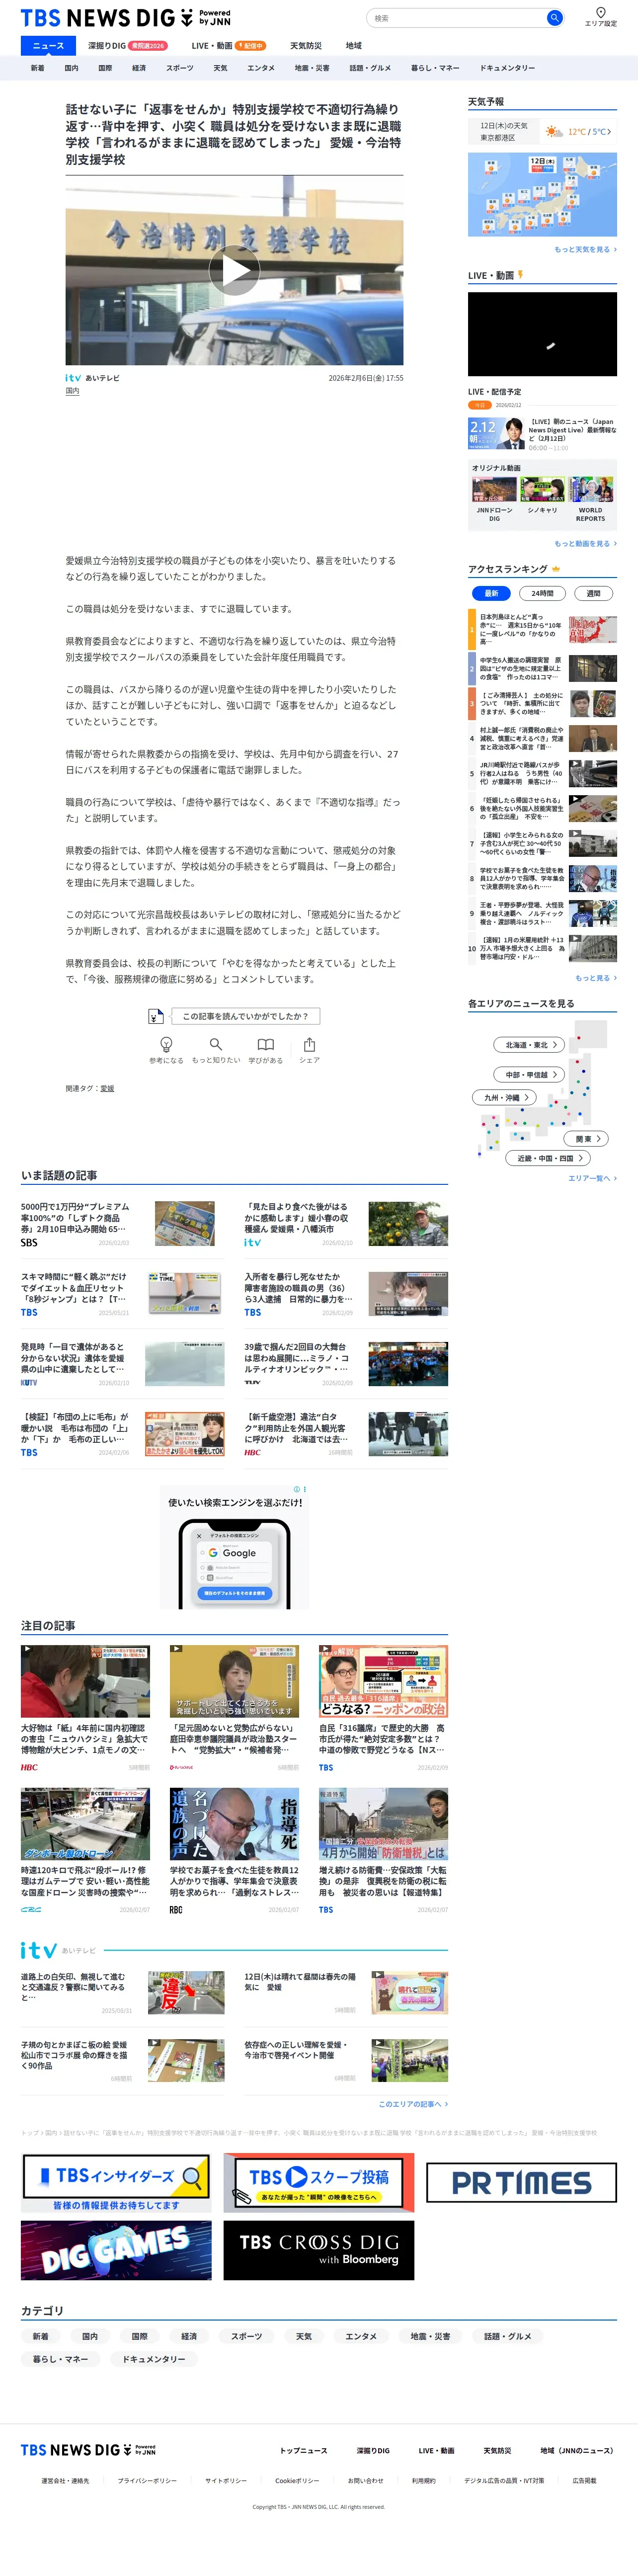
Task: Switch to the 深掘りDIG main tab
Action: (127, 45)
